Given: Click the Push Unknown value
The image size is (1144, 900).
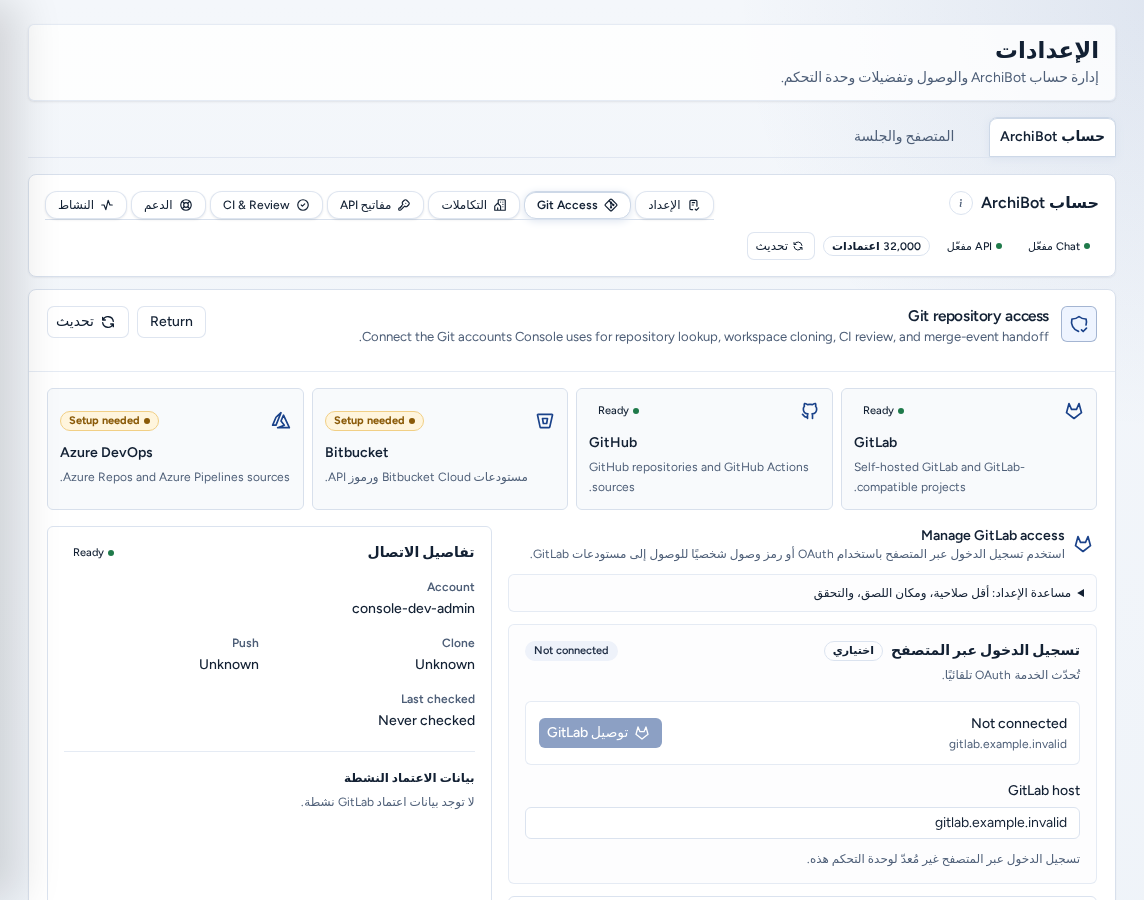Looking at the screenshot, I should pos(229,664).
